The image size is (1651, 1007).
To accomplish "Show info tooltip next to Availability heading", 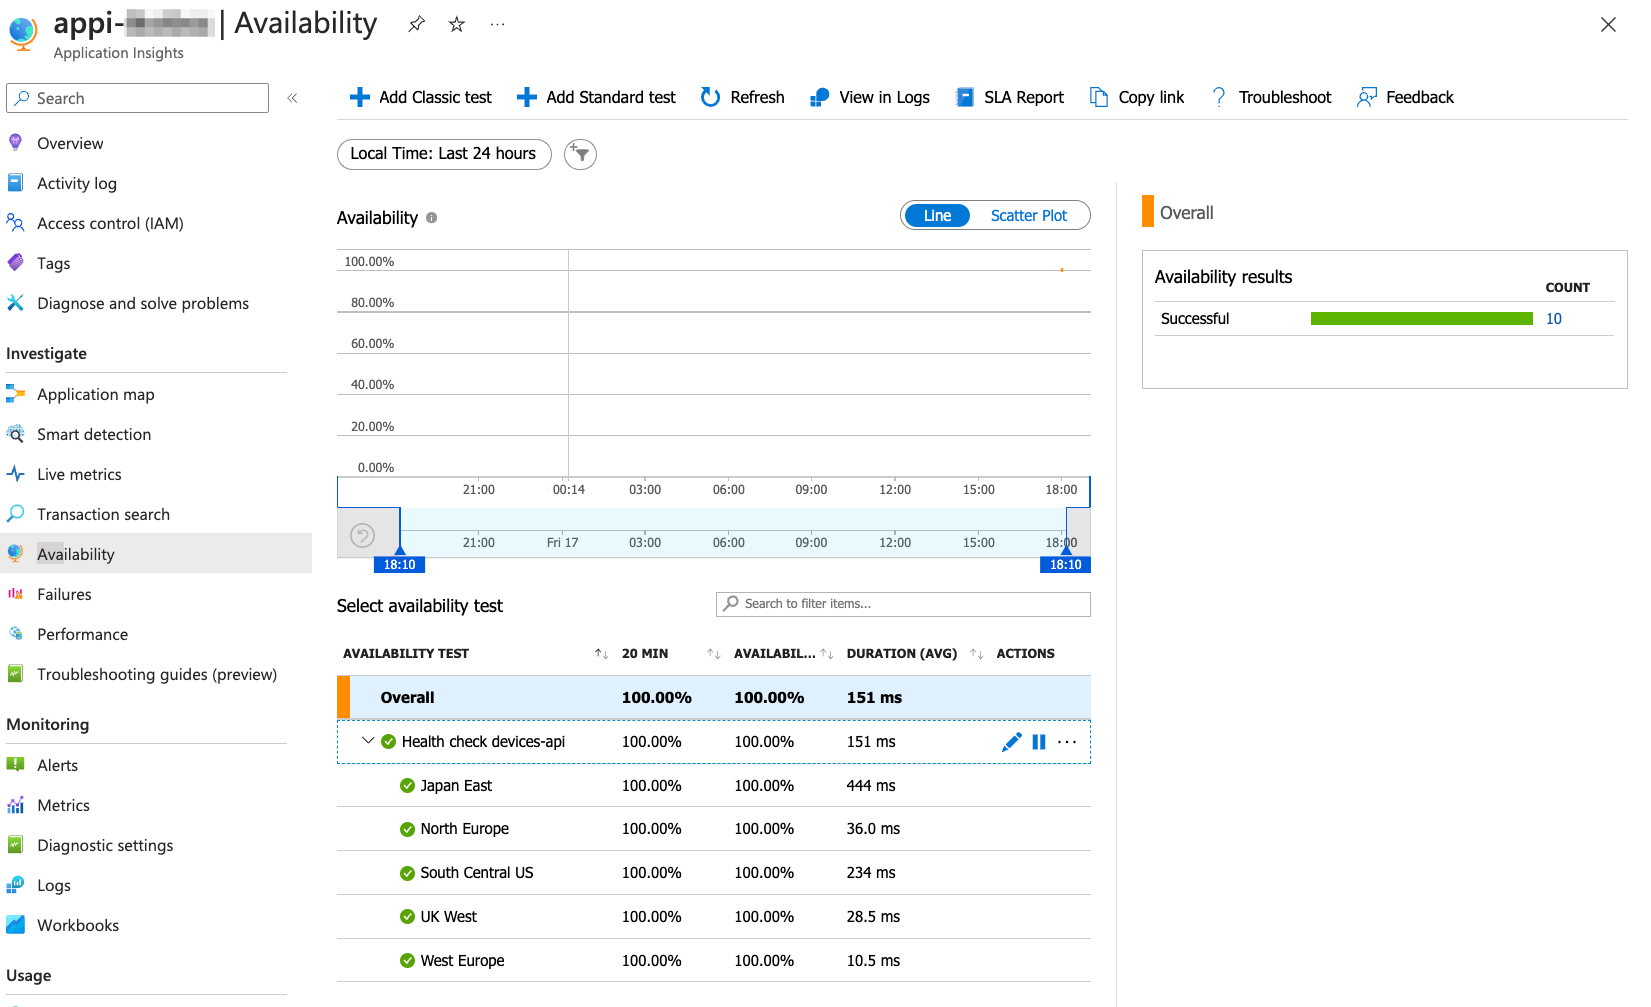I will tap(432, 218).
